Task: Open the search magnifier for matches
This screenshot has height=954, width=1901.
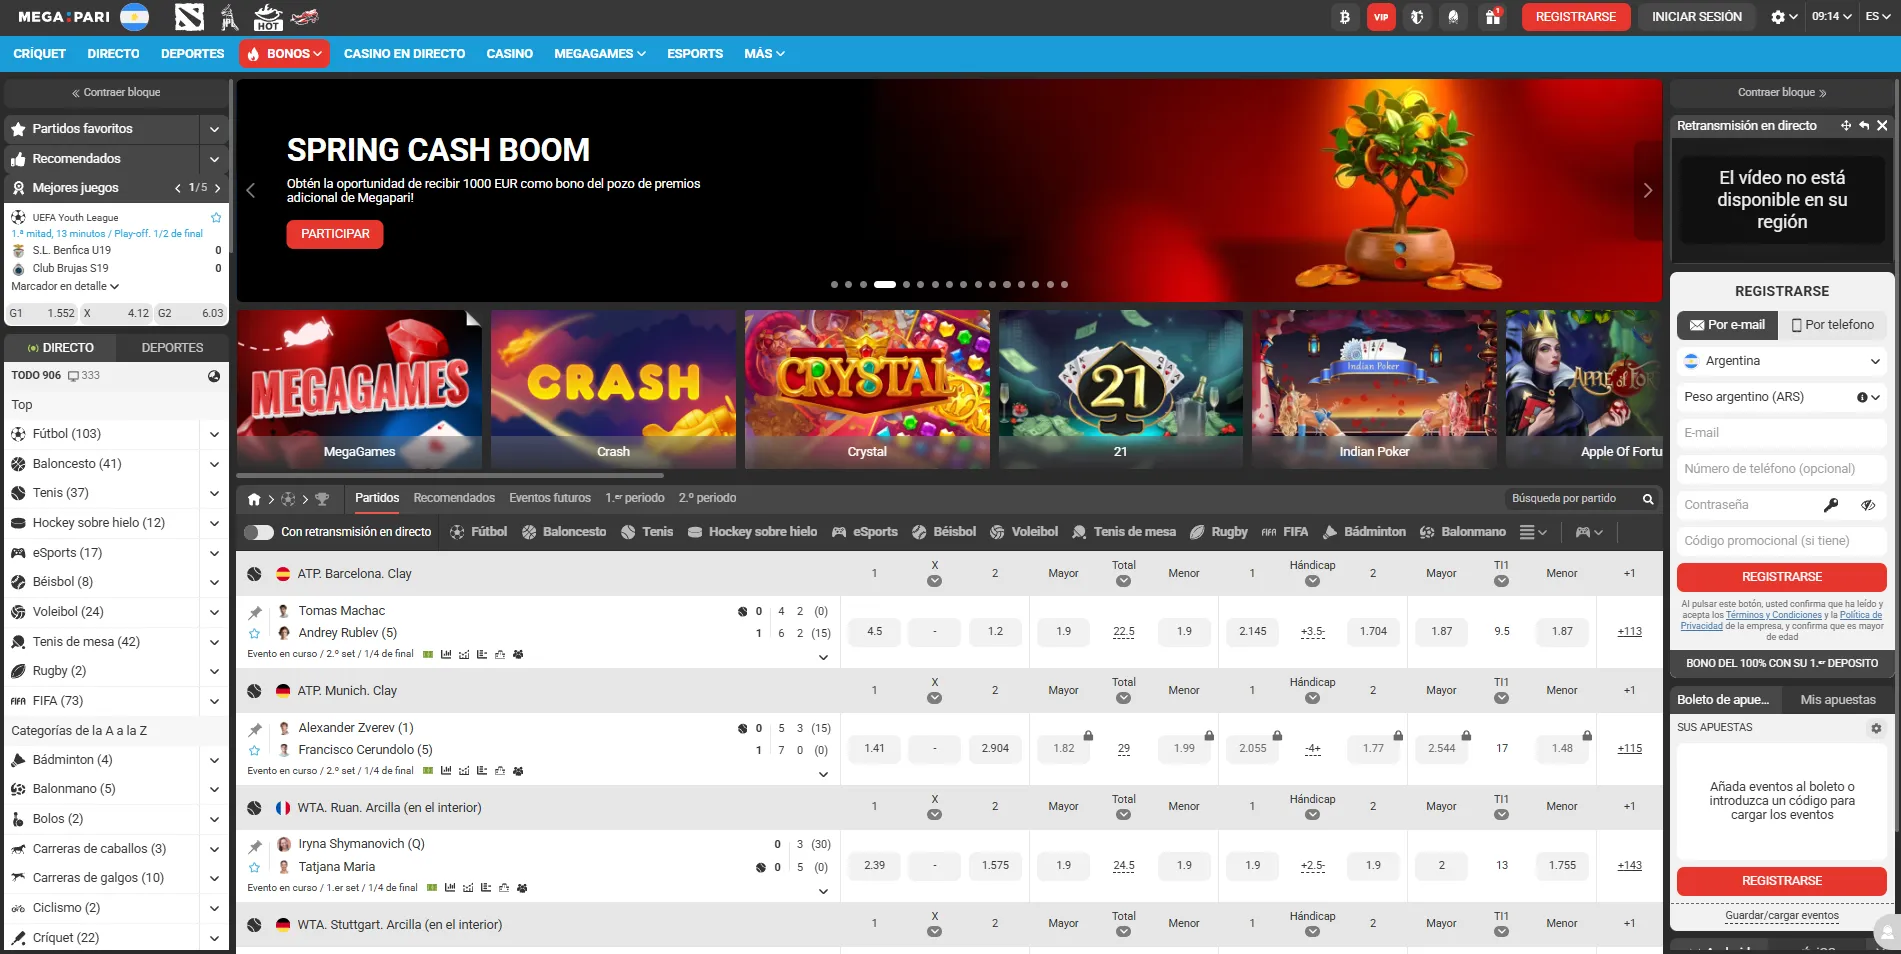Action: 1648,499
